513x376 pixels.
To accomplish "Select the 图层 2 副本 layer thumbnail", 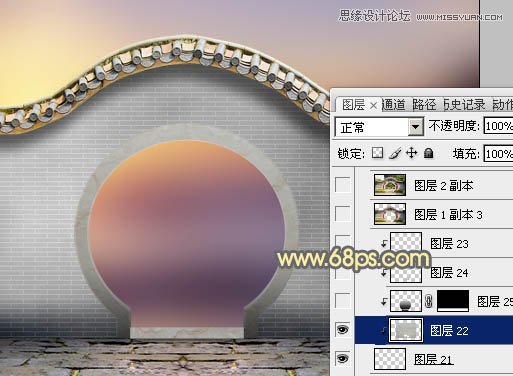I will [x=390, y=185].
